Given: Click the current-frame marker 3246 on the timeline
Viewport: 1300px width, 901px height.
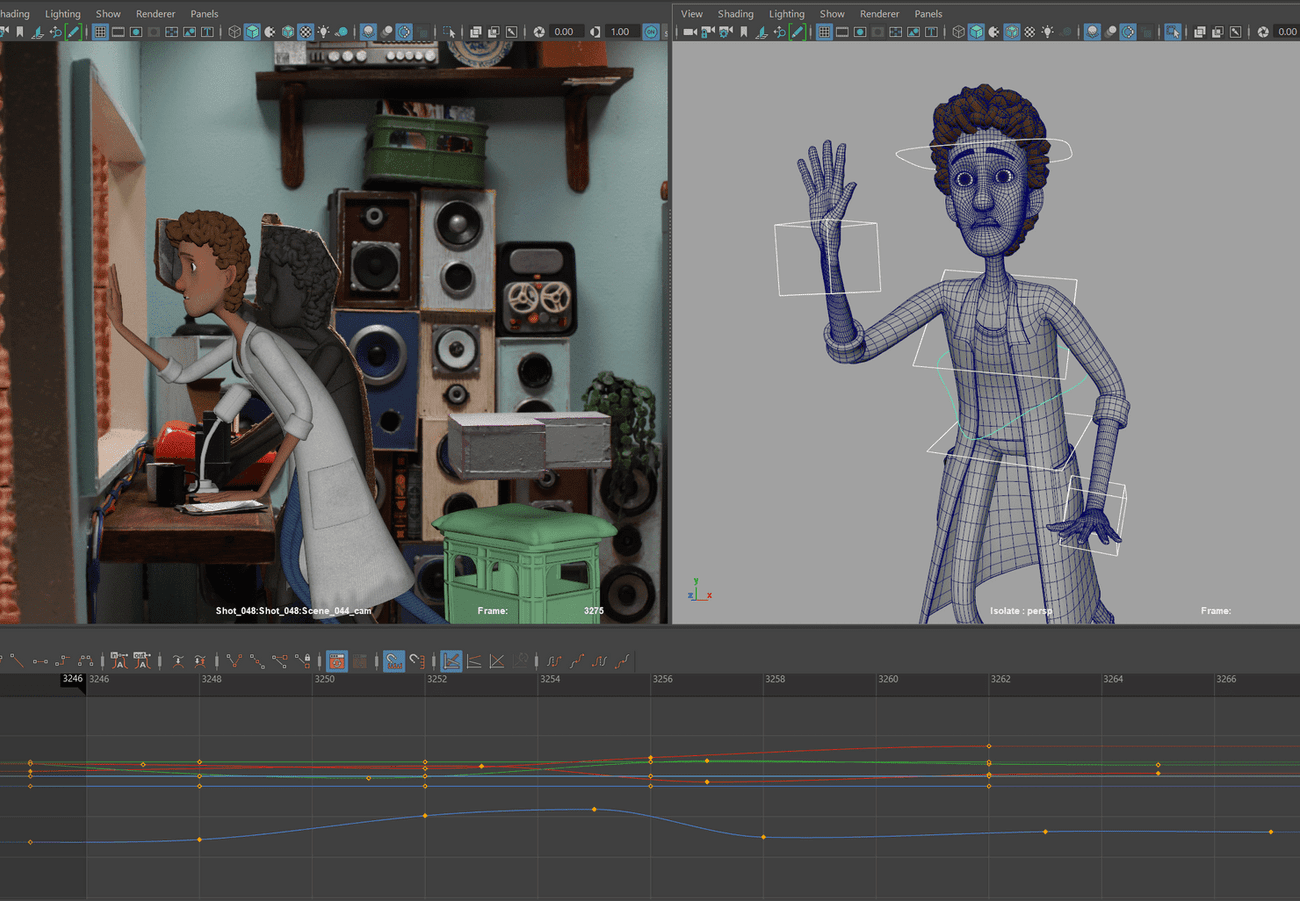Looking at the screenshot, I should coord(73,679).
